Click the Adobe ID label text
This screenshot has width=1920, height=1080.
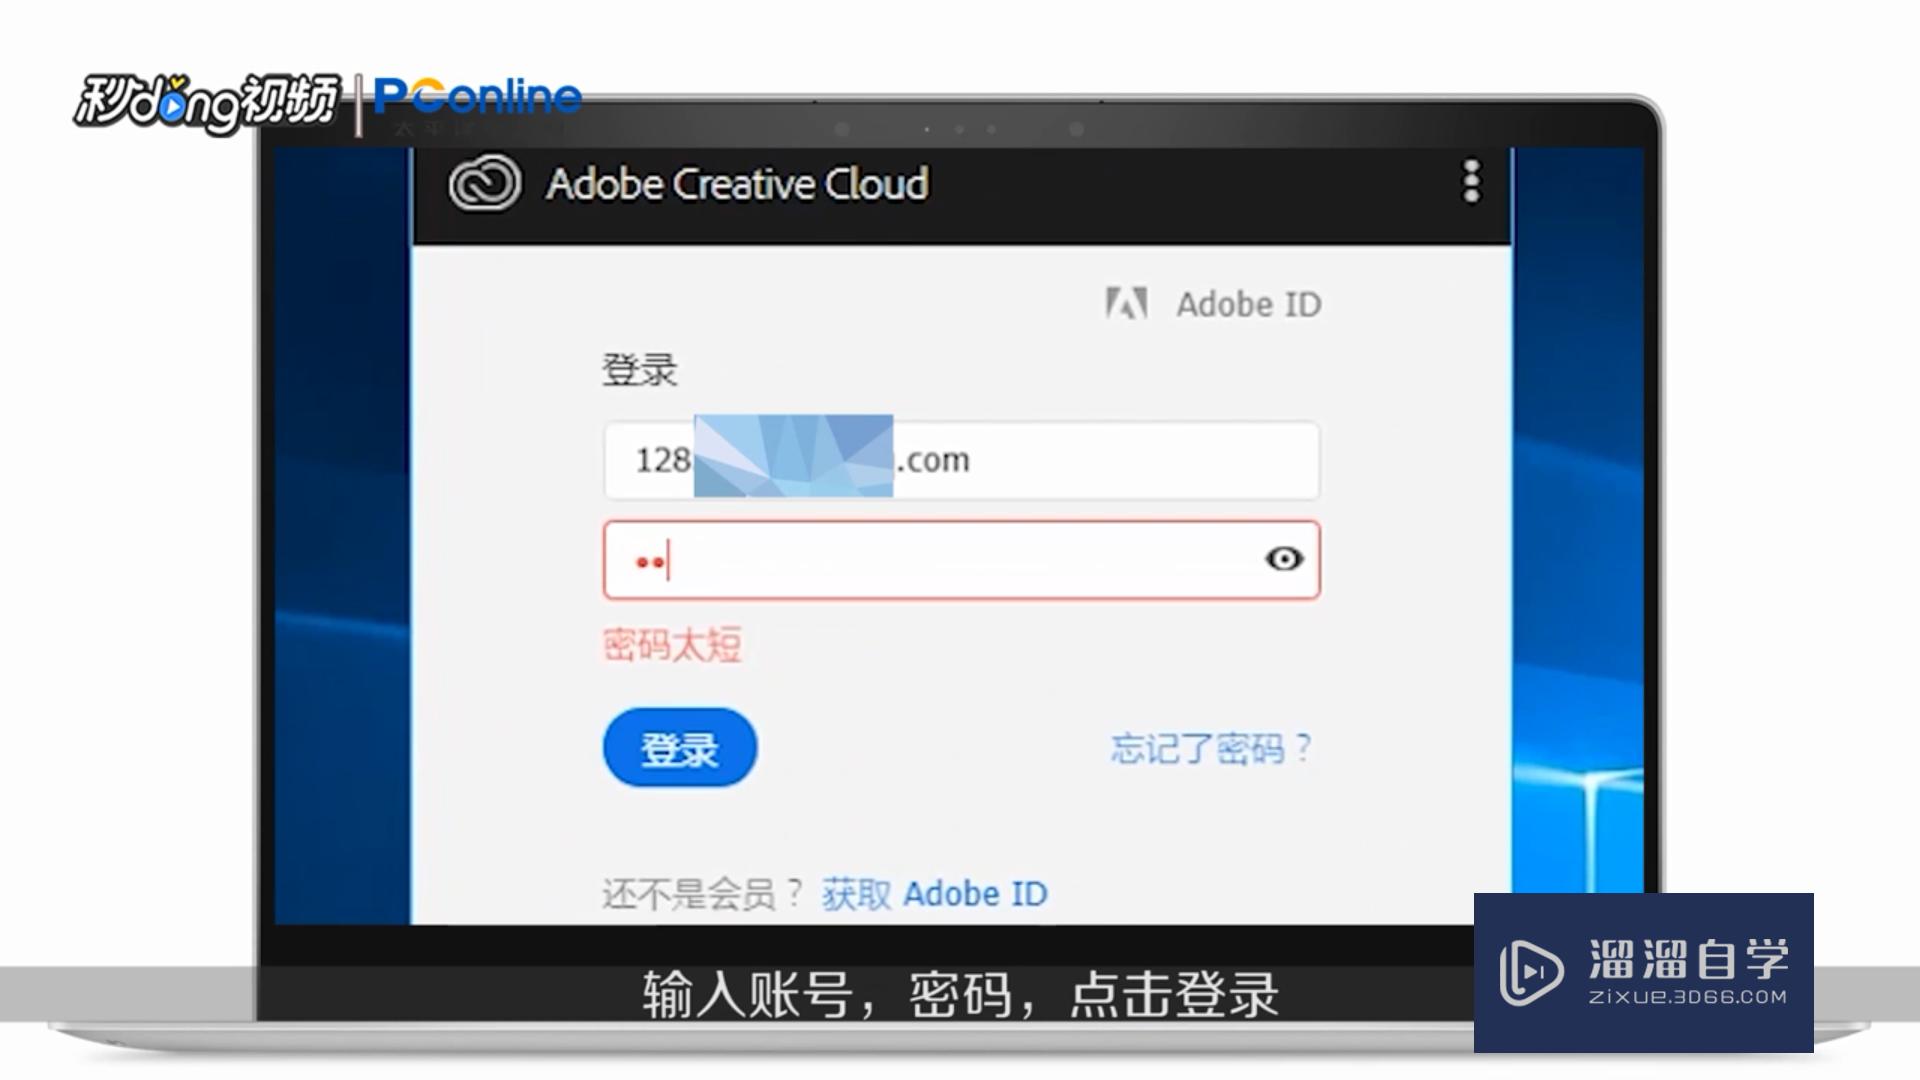pyautogui.click(x=1249, y=305)
